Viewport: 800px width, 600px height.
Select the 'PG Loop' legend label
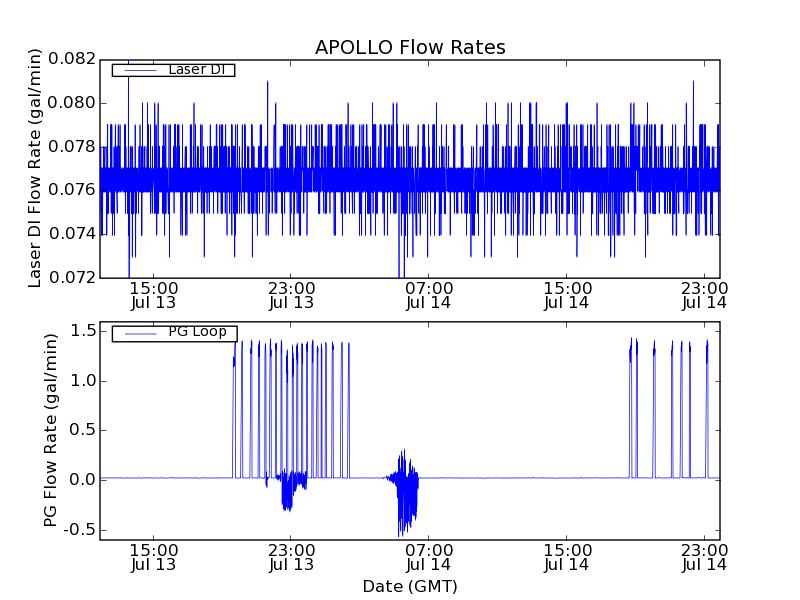coord(197,332)
